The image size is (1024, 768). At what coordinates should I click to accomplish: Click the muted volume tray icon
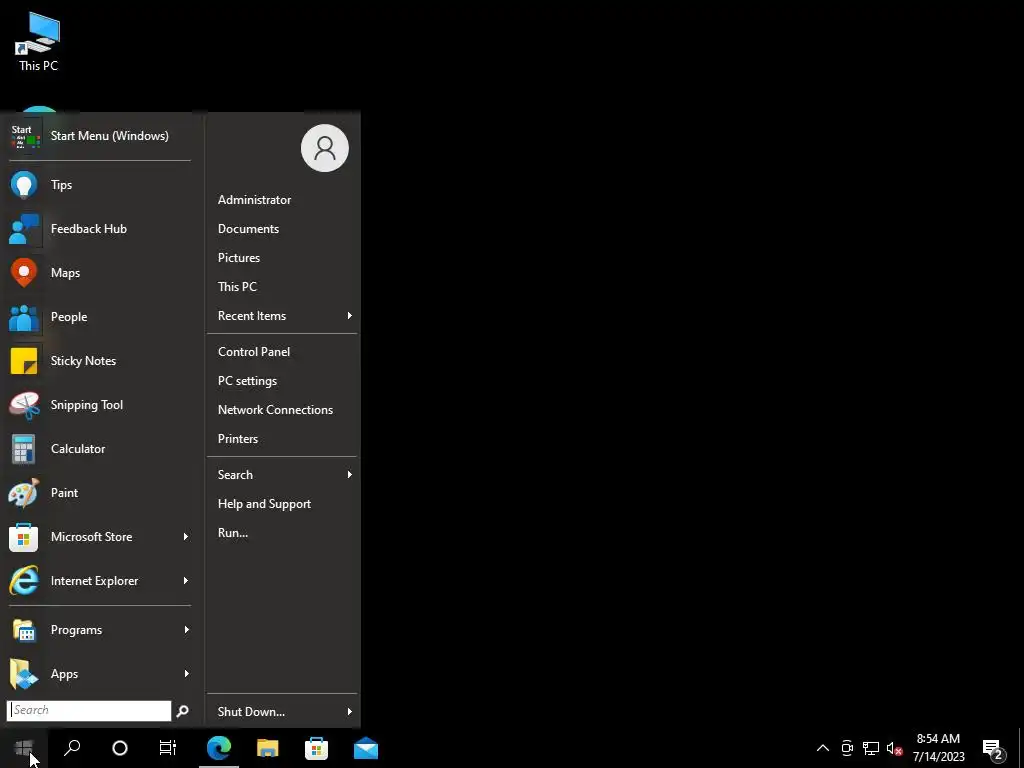pos(894,748)
